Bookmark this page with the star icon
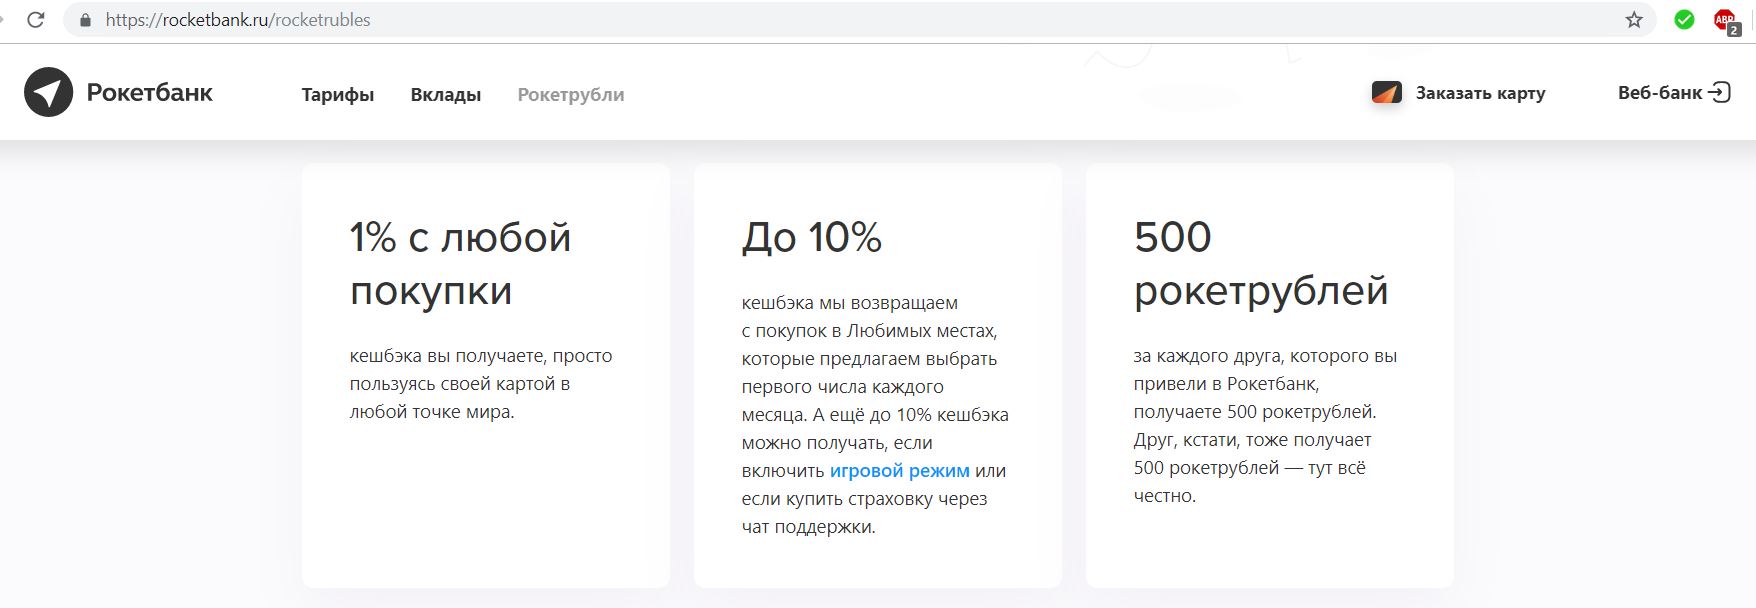1756x608 pixels. pos(1634,20)
